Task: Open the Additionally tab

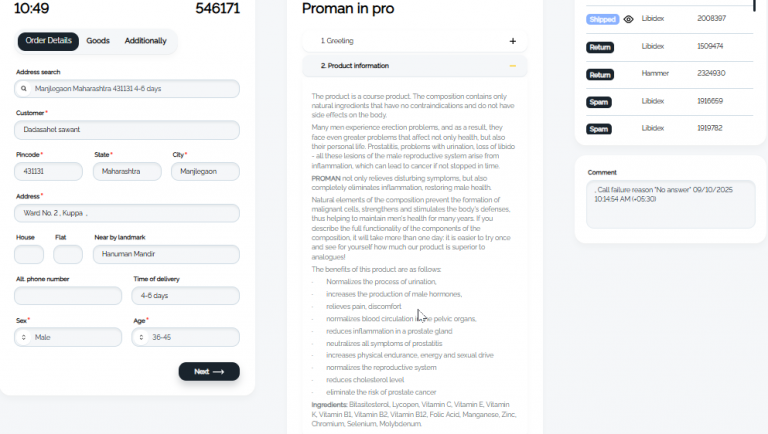Action: coord(145,41)
